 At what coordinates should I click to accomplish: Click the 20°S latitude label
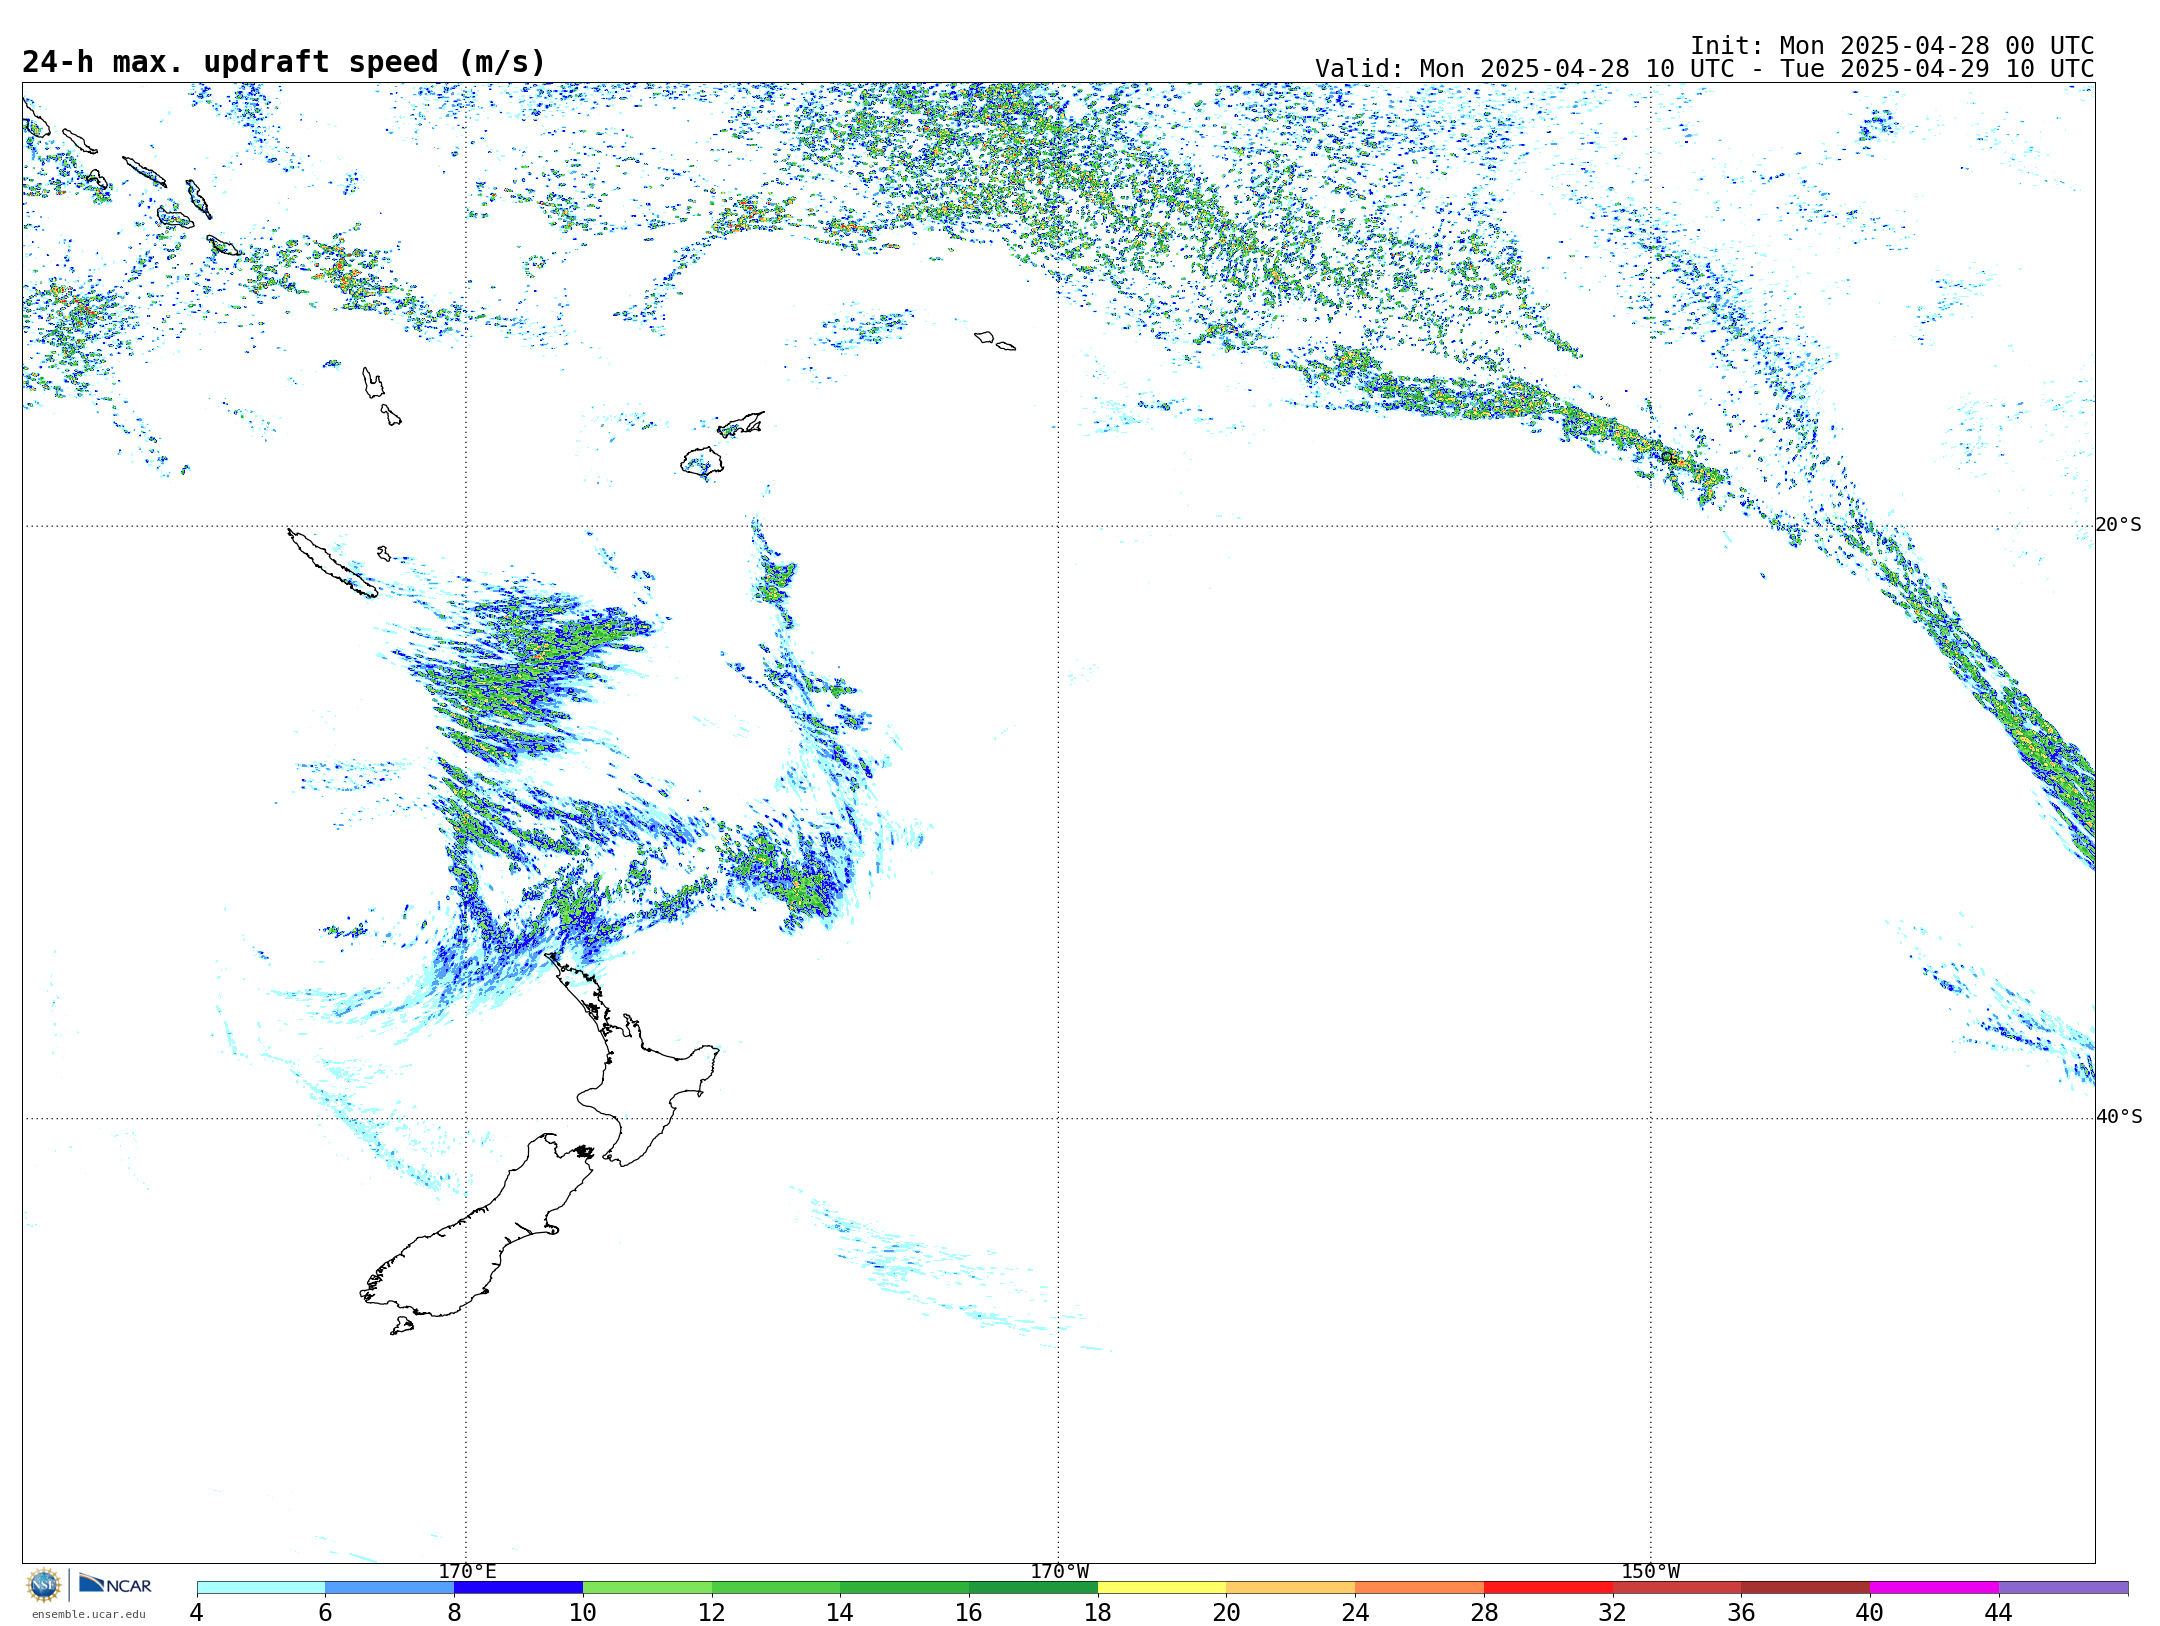click(2119, 525)
